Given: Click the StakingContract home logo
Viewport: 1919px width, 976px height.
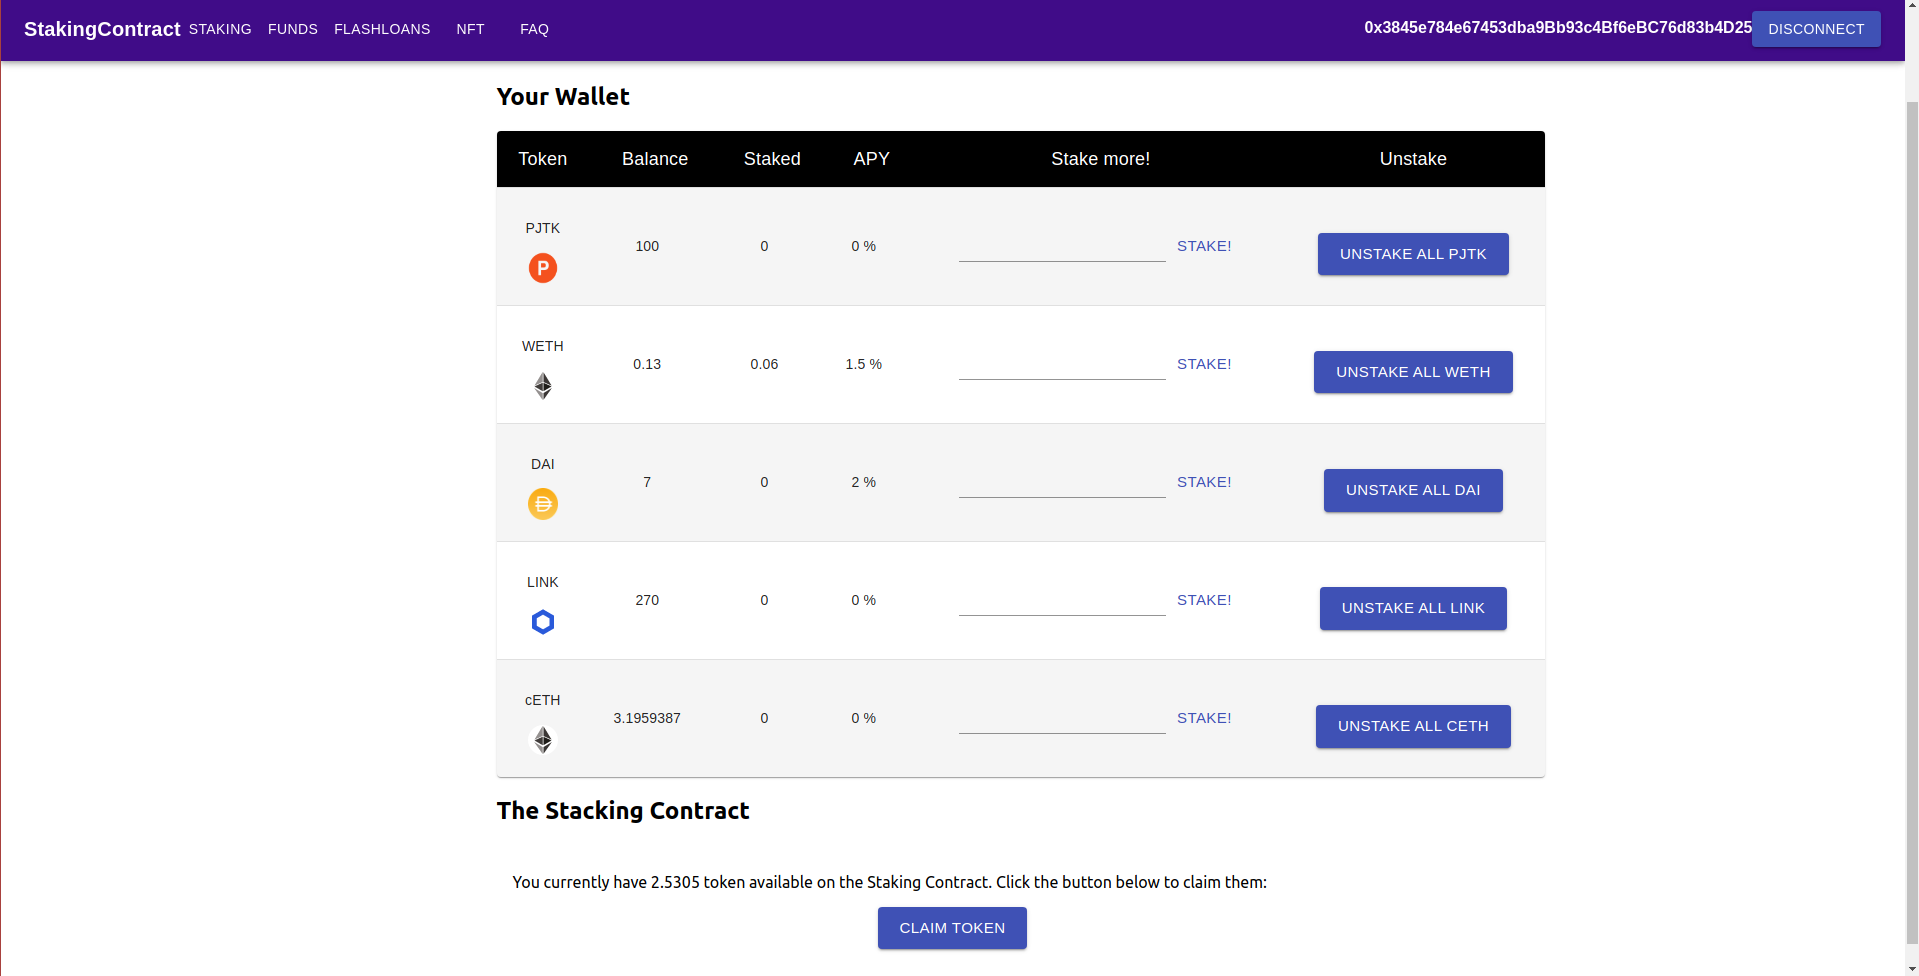Looking at the screenshot, I should point(102,29).
